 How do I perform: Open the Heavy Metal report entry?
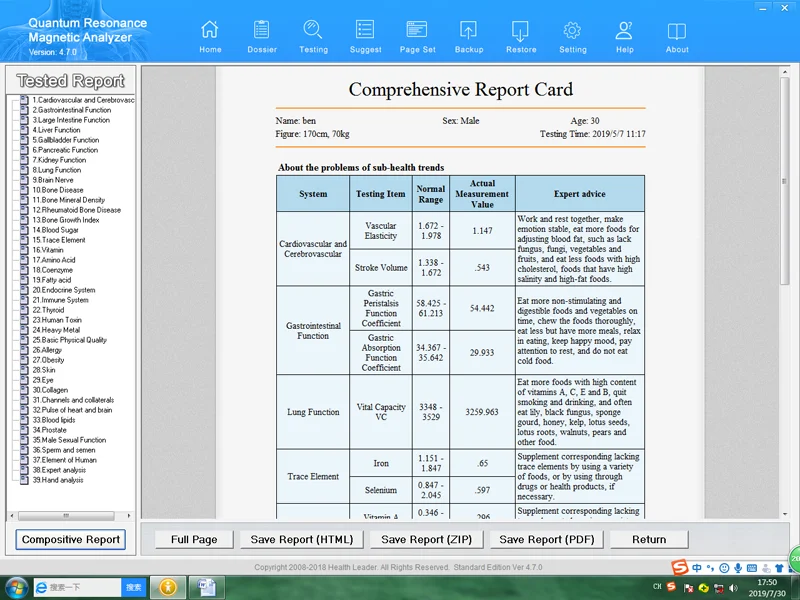55,330
